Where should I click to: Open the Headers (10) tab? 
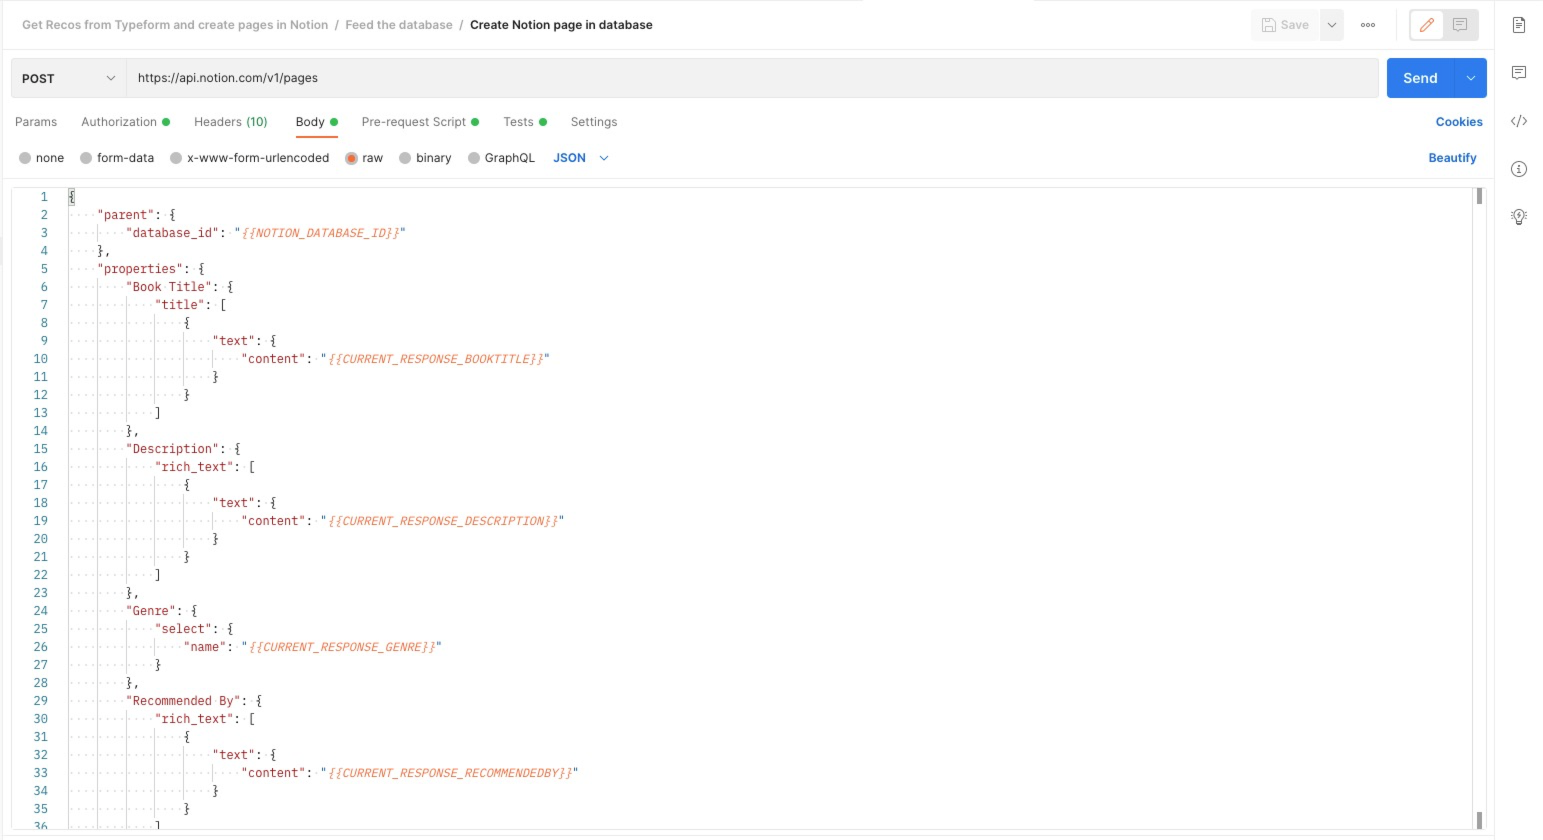coord(231,122)
